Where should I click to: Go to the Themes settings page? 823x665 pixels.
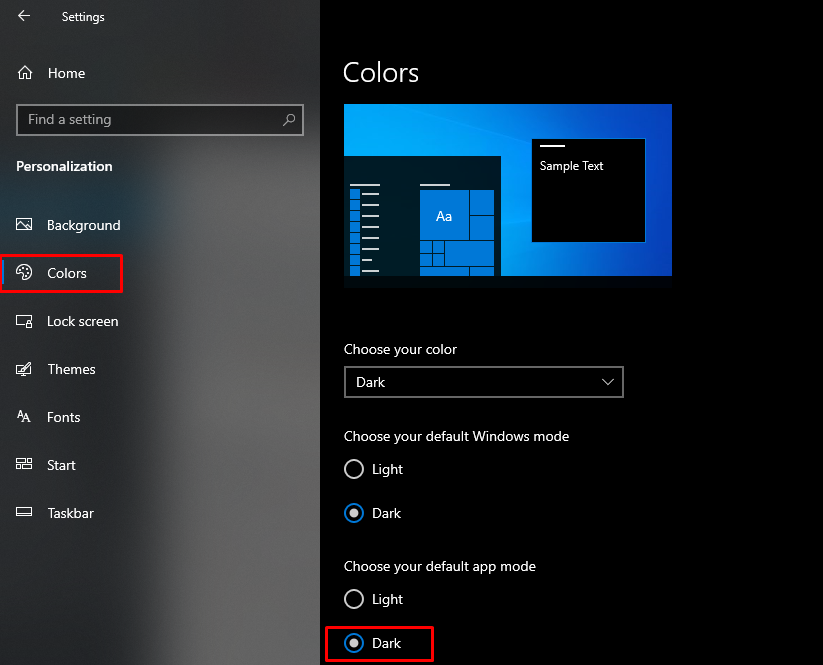click(71, 369)
